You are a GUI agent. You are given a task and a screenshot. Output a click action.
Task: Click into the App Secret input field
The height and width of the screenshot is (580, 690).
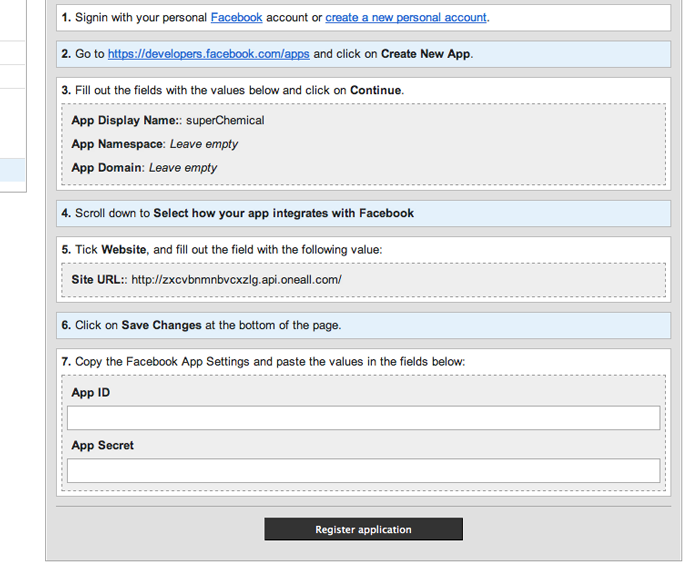tap(363, 471)
